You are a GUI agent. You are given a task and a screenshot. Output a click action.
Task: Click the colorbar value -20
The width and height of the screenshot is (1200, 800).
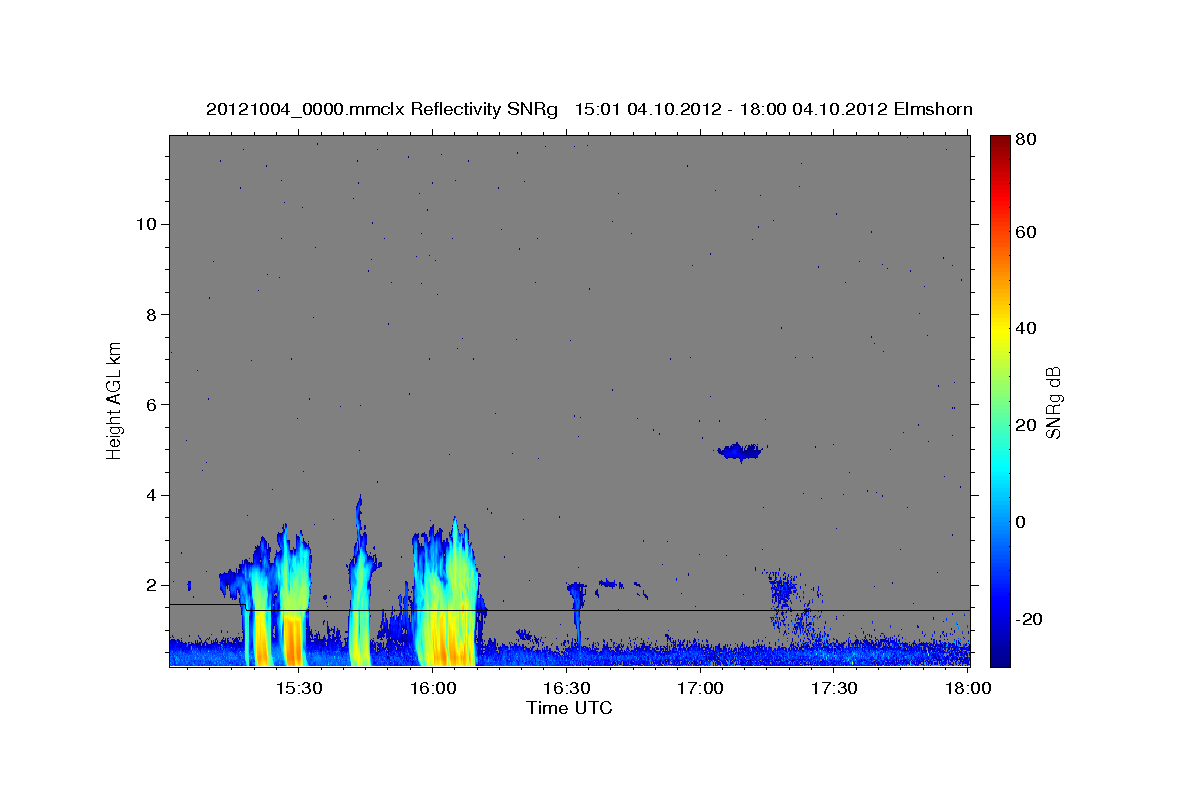point(1027,619)
